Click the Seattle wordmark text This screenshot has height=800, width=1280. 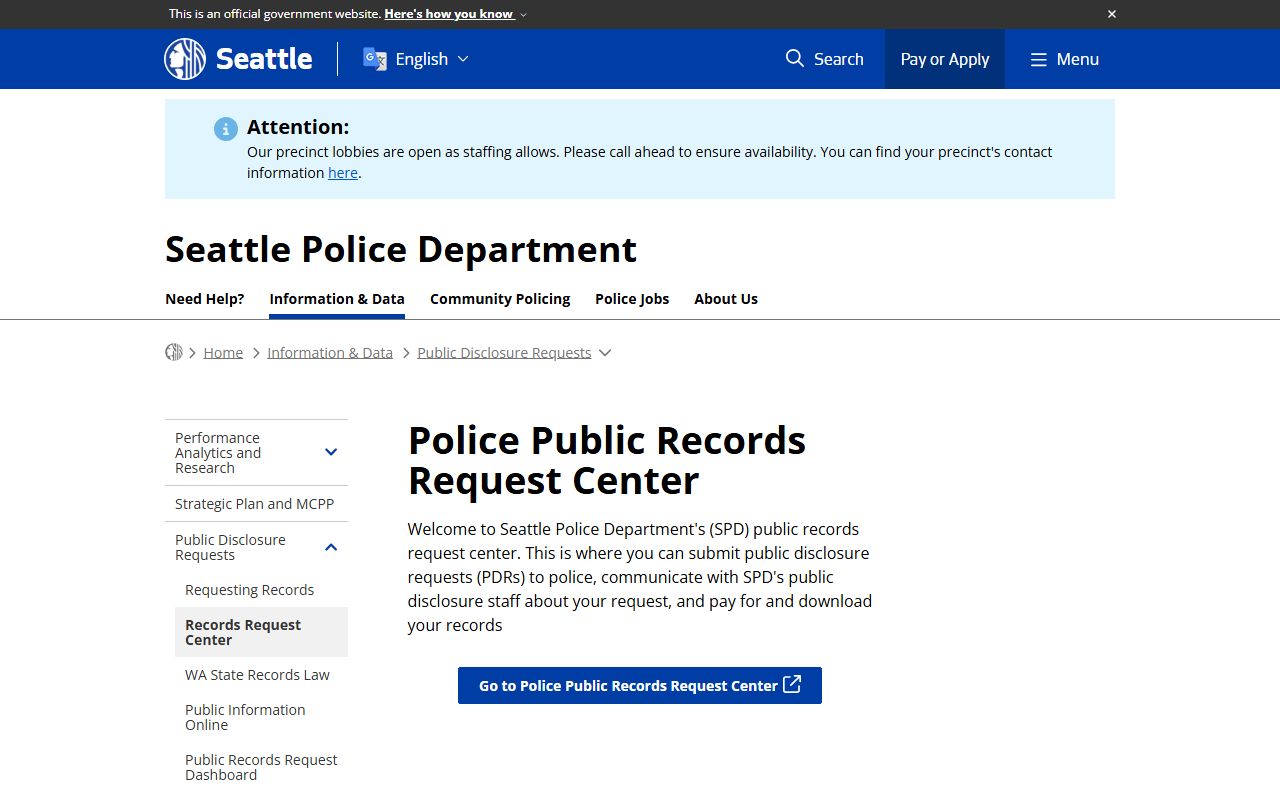[x=264, y=59]
